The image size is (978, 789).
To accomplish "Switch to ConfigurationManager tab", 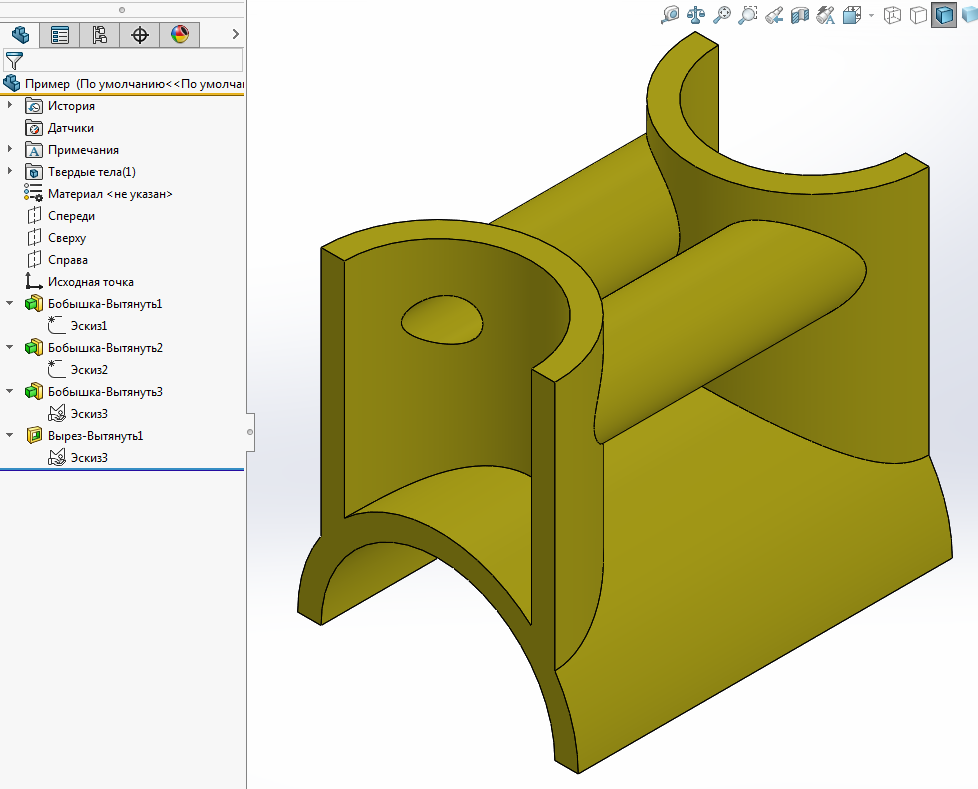I will point(100,35).
